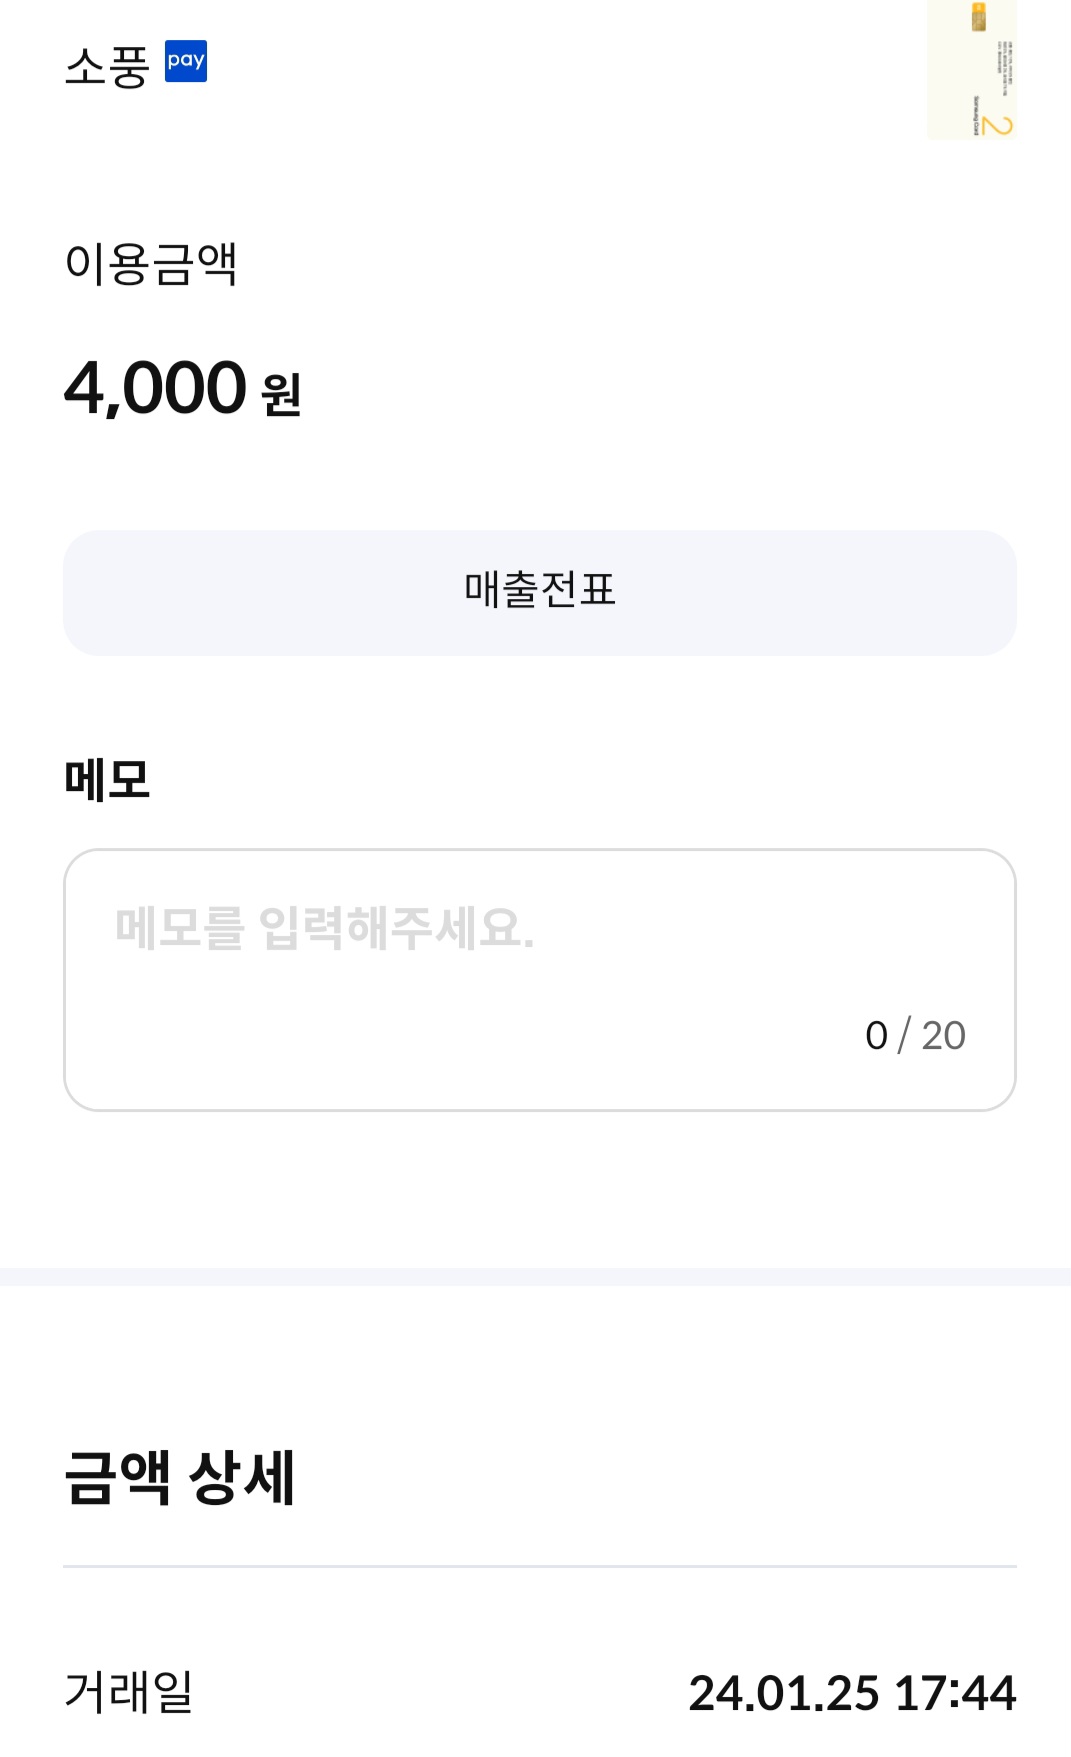Tap the 소풍 merchant name
This screenshot has height=1757, width=1071.
pos(107,67)
